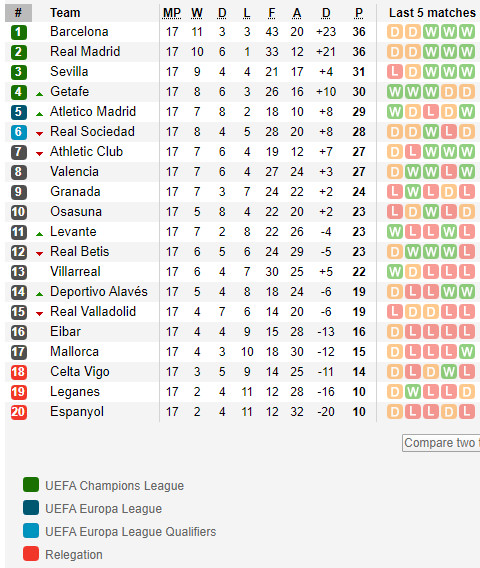Click the dark blue position 5 badge
This screenshot has width=480, height=568.
18,112
